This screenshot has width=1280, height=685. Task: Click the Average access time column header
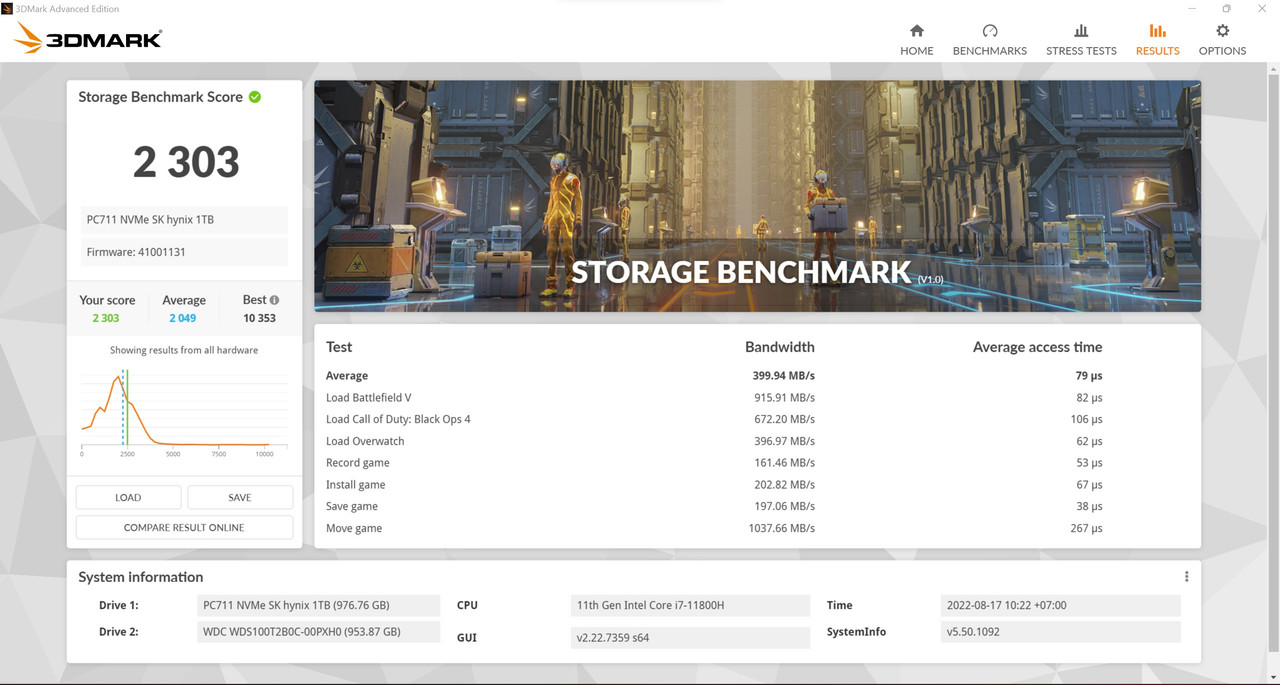pos(1037,347)
